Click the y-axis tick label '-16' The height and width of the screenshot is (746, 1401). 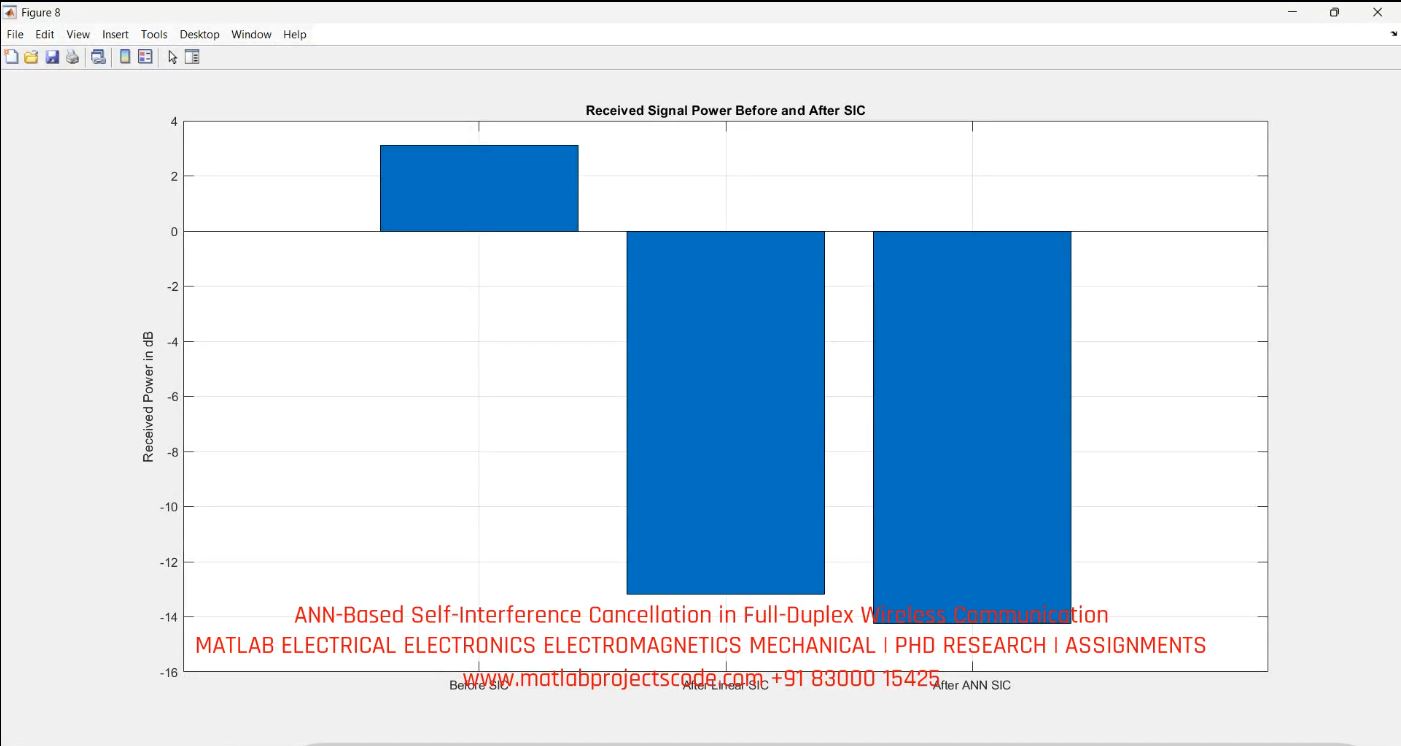[x=169, y=672]
